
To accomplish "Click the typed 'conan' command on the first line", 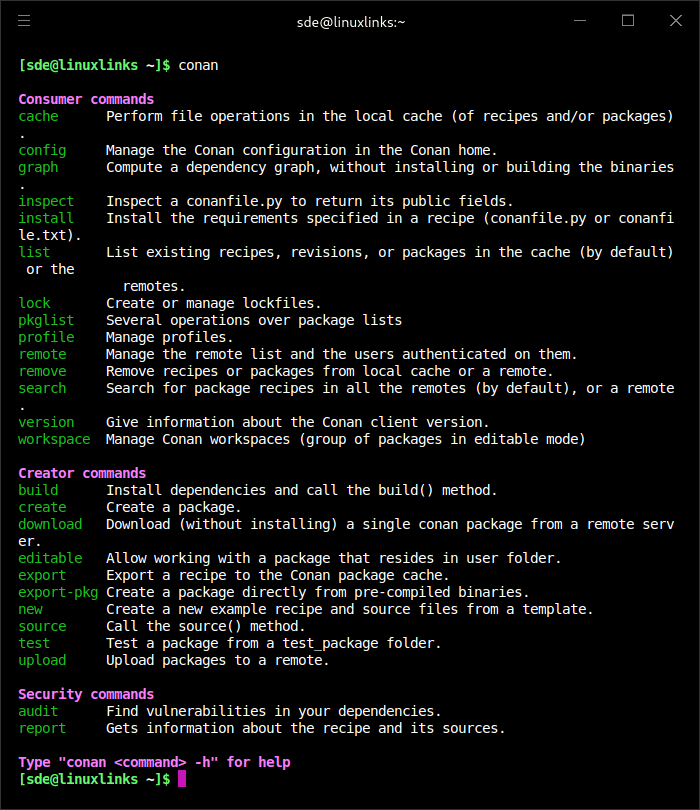I will click(x=198, y=65).
